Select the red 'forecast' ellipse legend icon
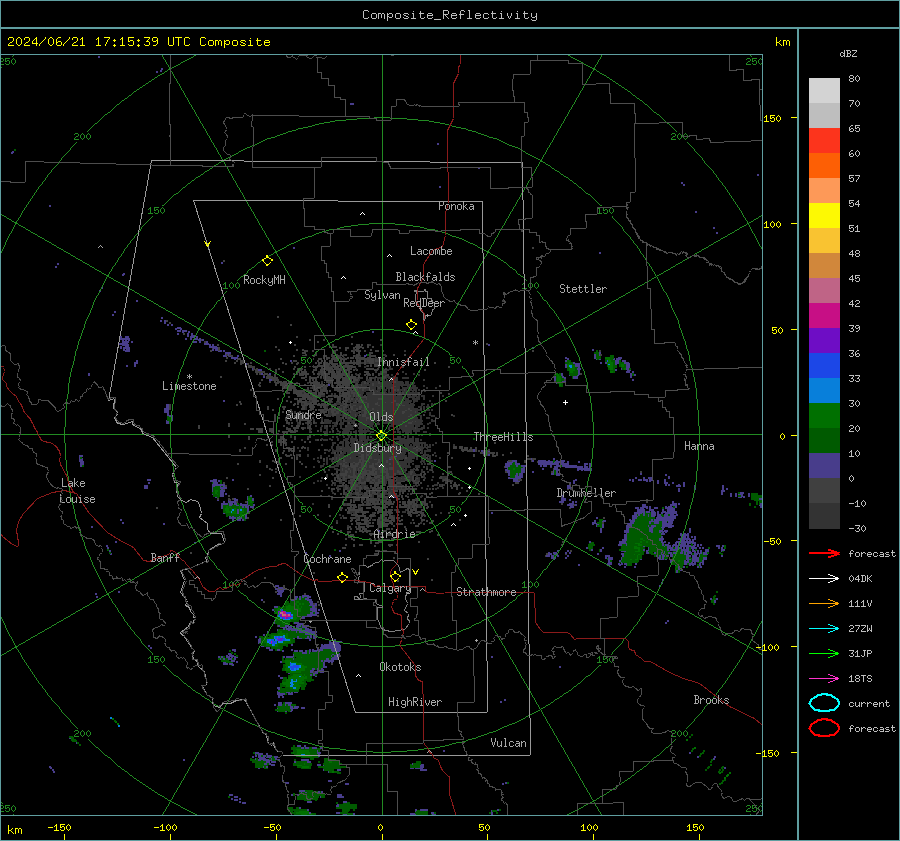This screenshot has width=900, height=841. tap(824, 728)
